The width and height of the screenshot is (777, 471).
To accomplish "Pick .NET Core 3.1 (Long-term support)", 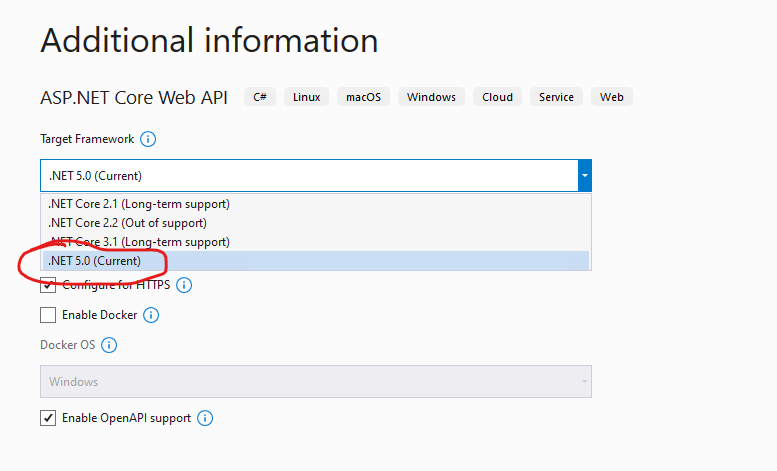I will [x=316, y=242].
